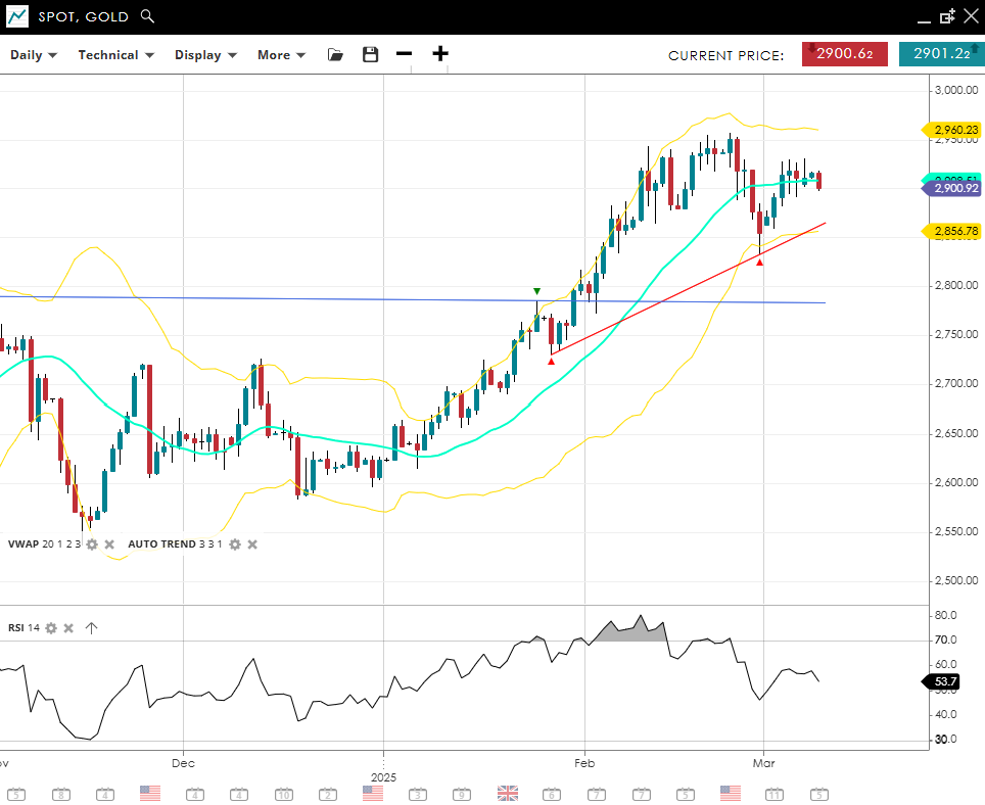Zoom in the chart with plus icon

click(440, 54)
